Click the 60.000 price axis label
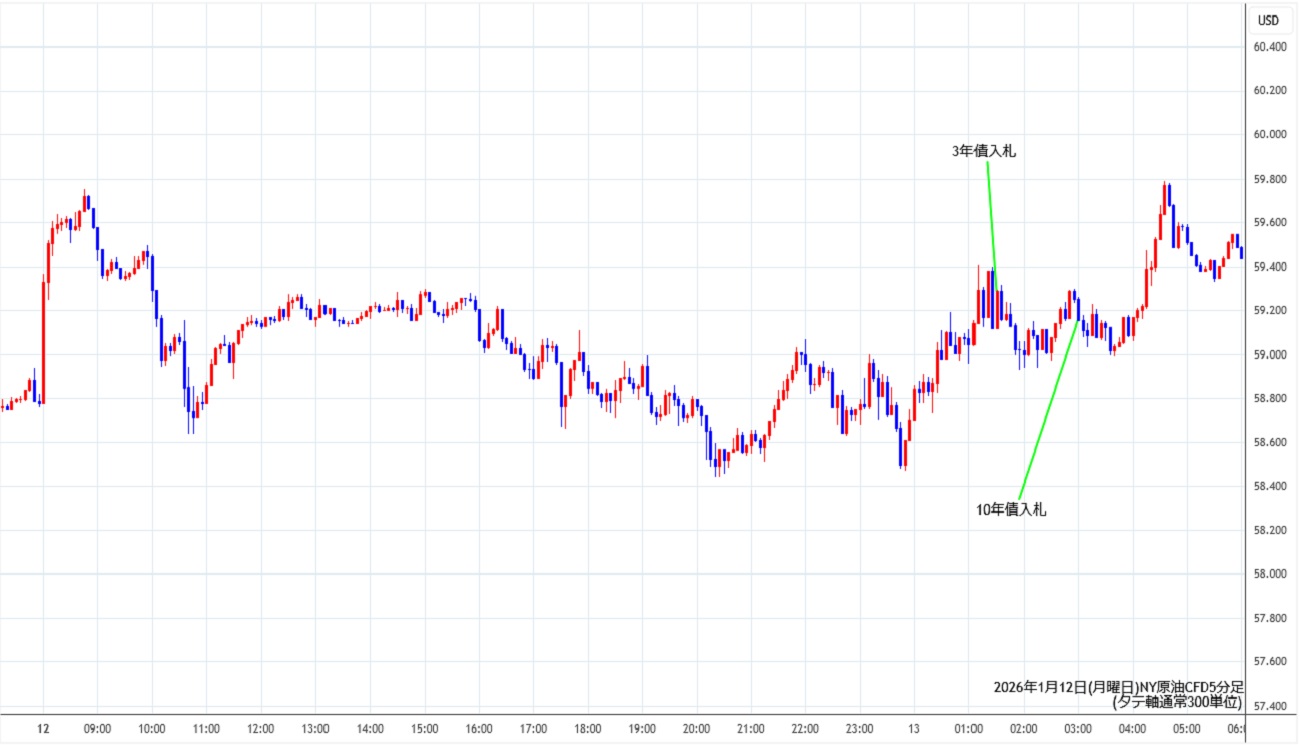Screen dimensions: 1300x745 tap(1270, 135)
